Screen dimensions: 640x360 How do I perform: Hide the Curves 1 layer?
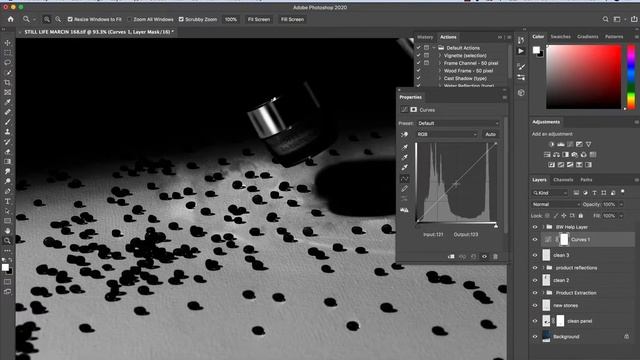(535, 240)
